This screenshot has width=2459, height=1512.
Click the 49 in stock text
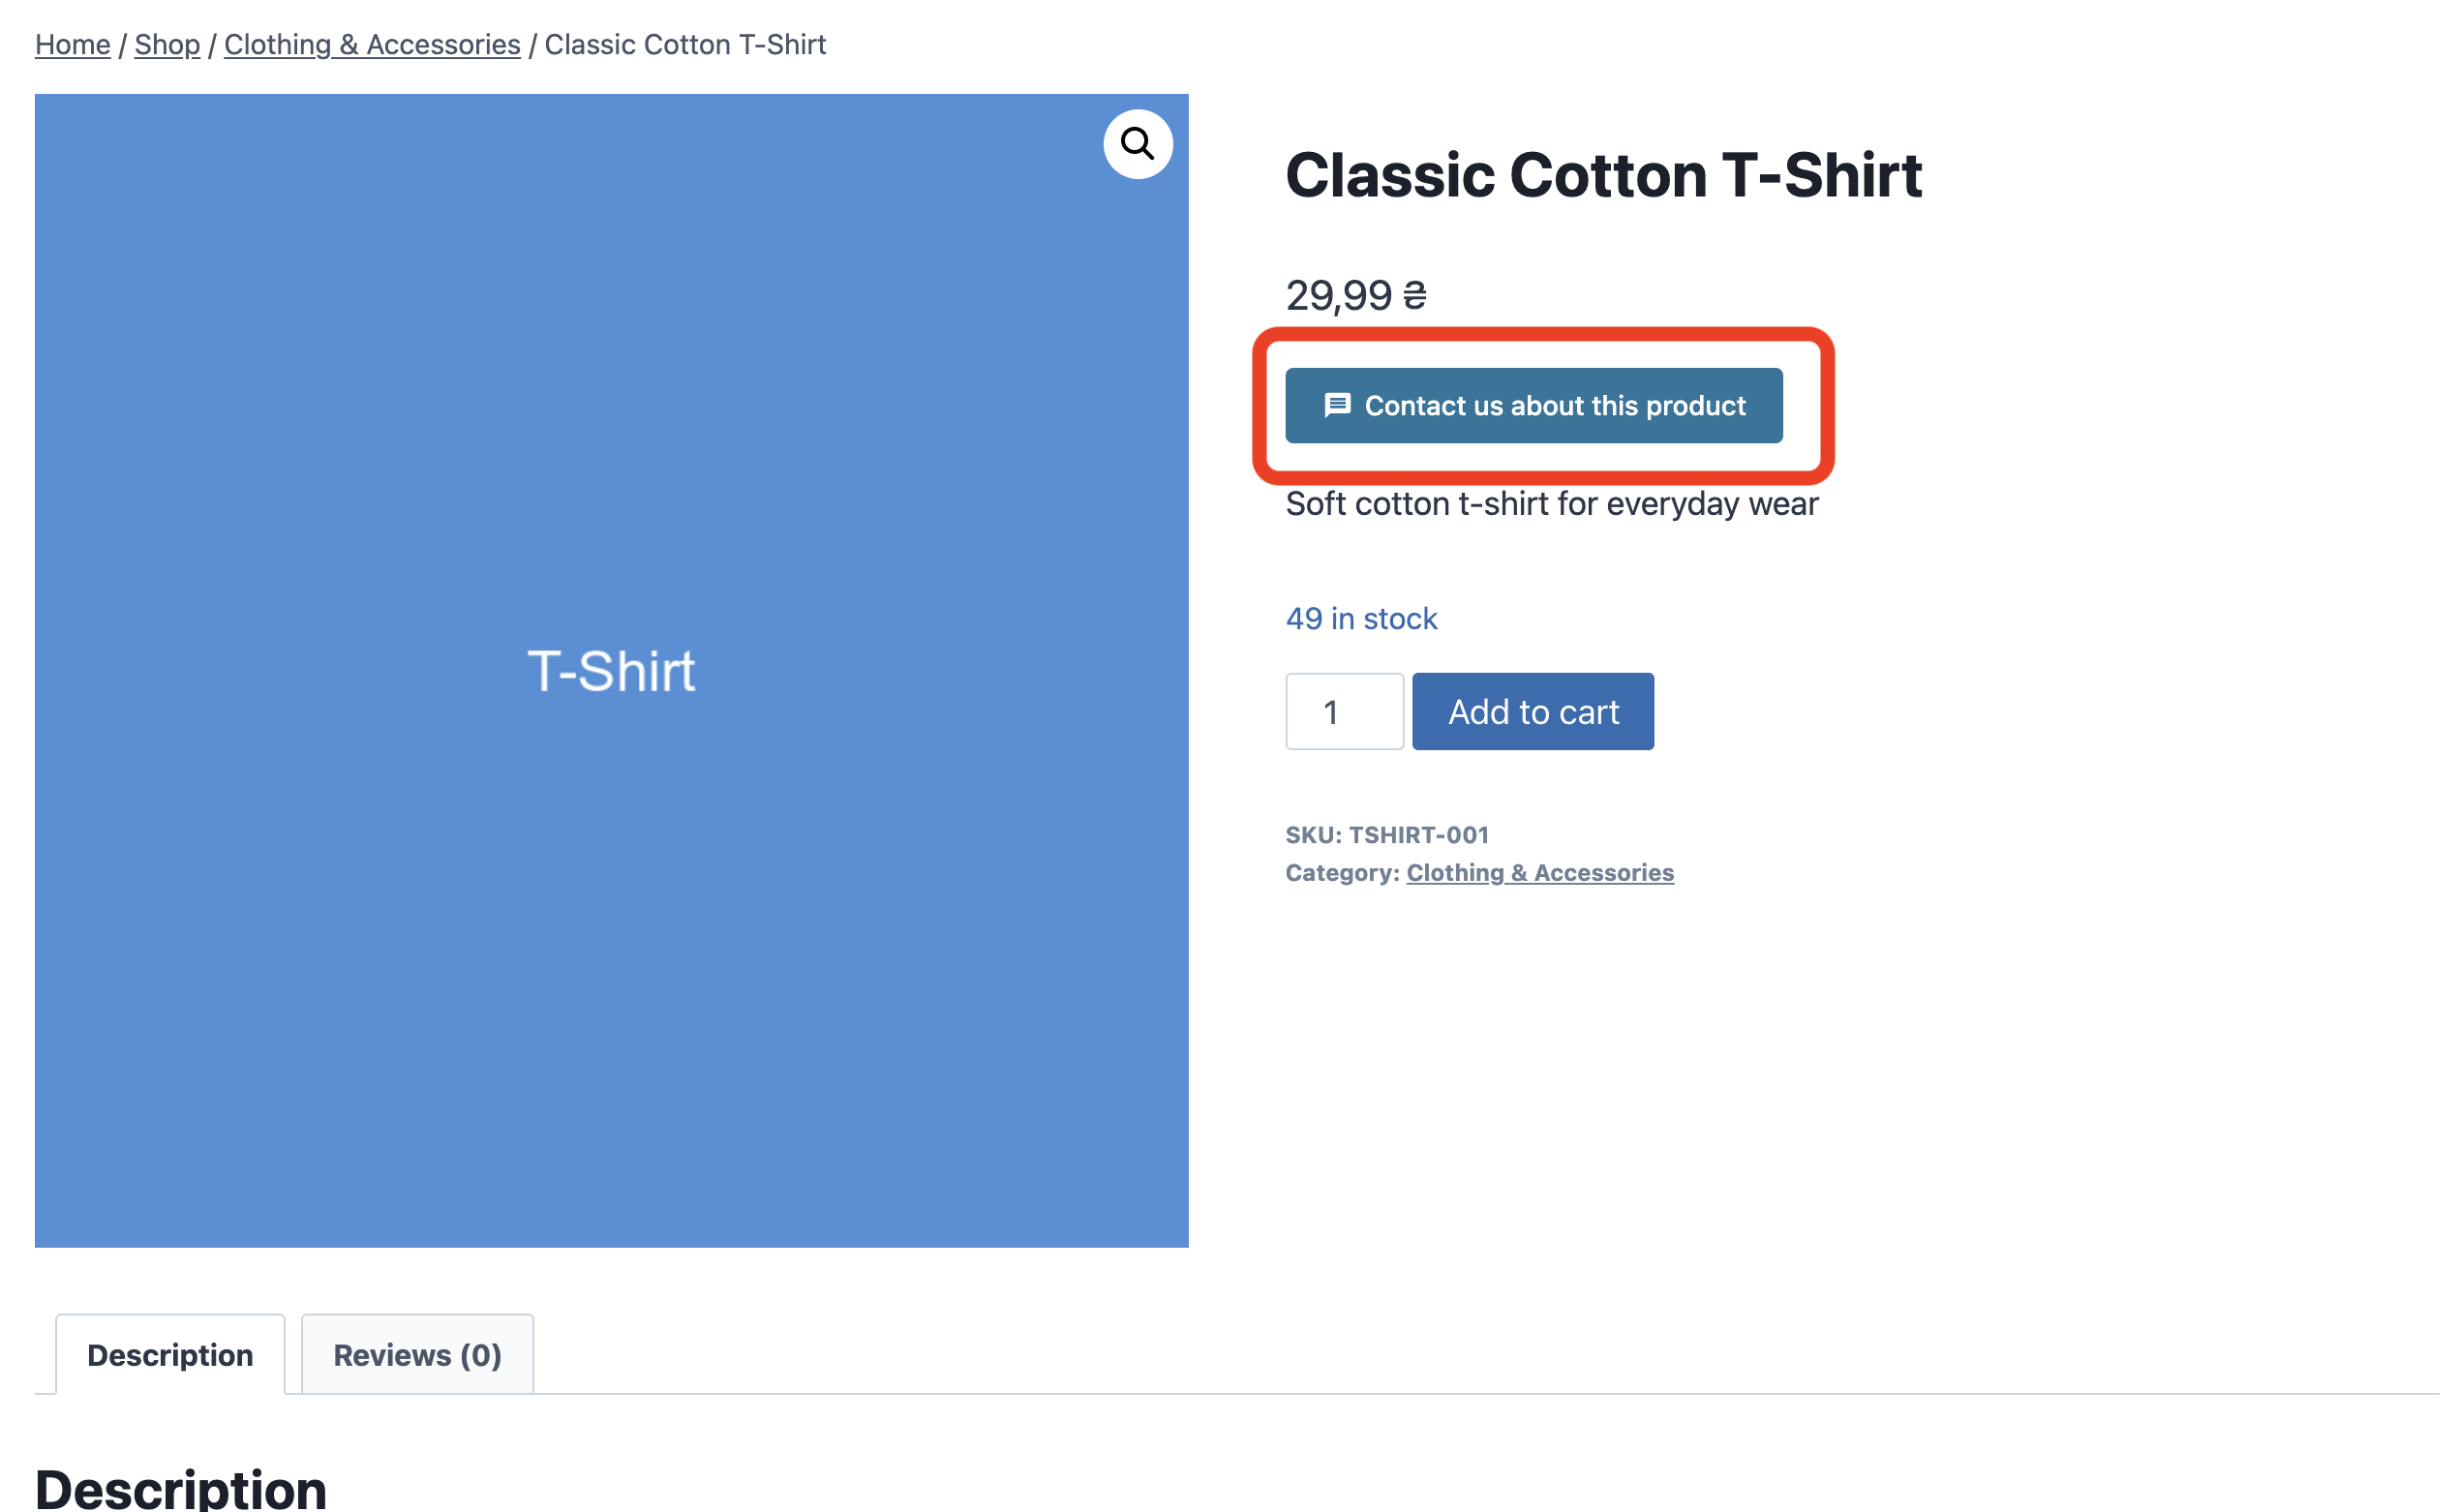pos(1360,618)
